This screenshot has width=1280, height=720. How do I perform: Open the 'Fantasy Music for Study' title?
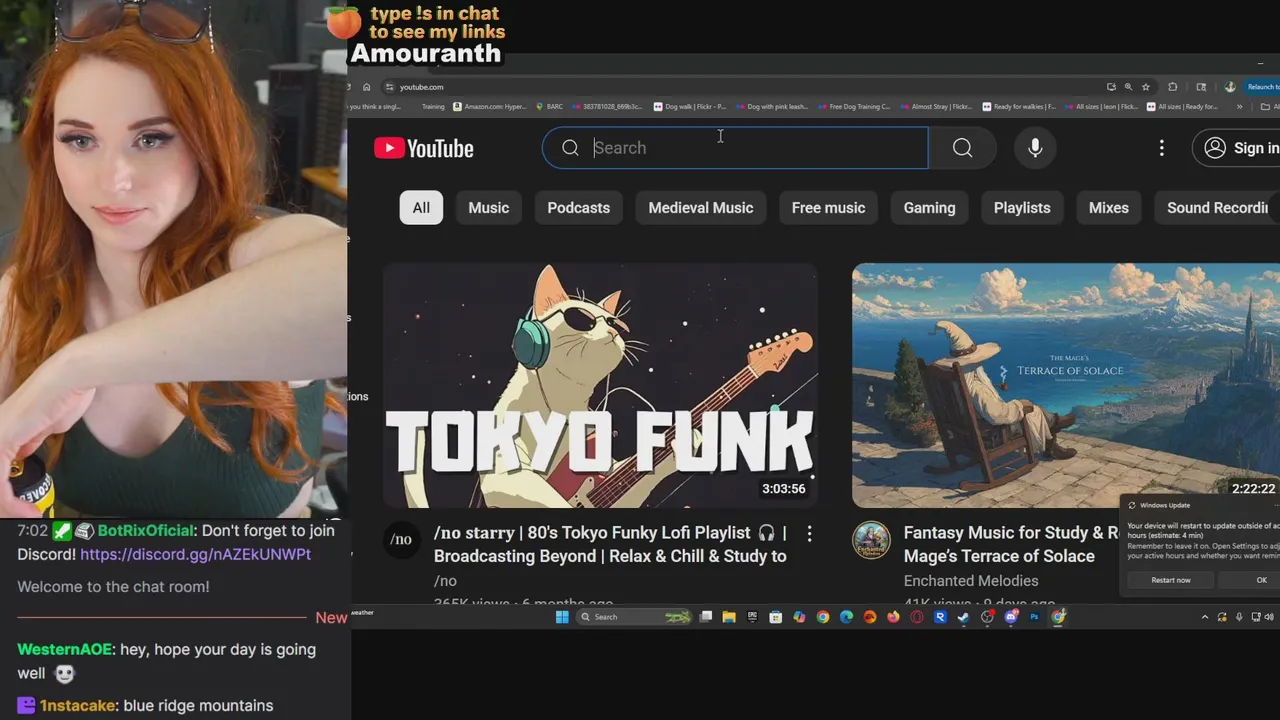tap(1011, 544)
